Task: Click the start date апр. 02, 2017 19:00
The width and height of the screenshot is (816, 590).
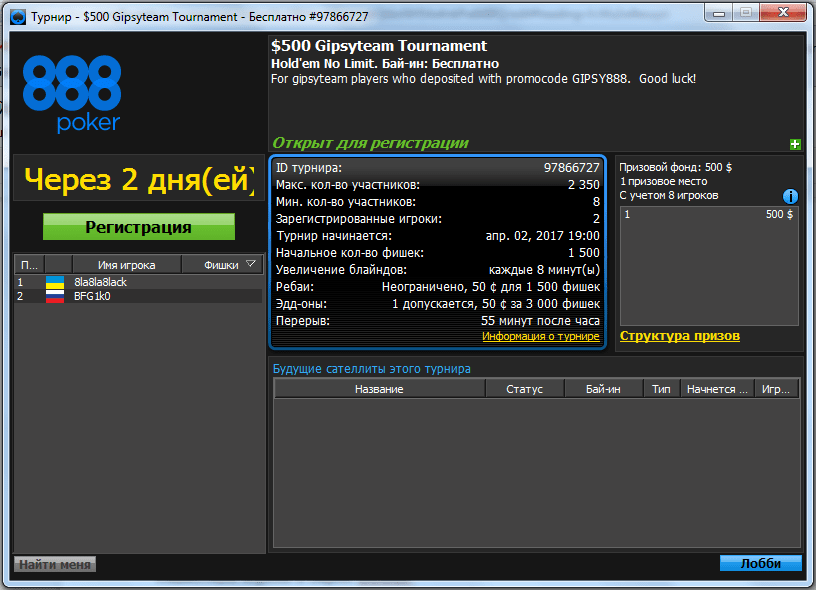Action: (542, 236)
